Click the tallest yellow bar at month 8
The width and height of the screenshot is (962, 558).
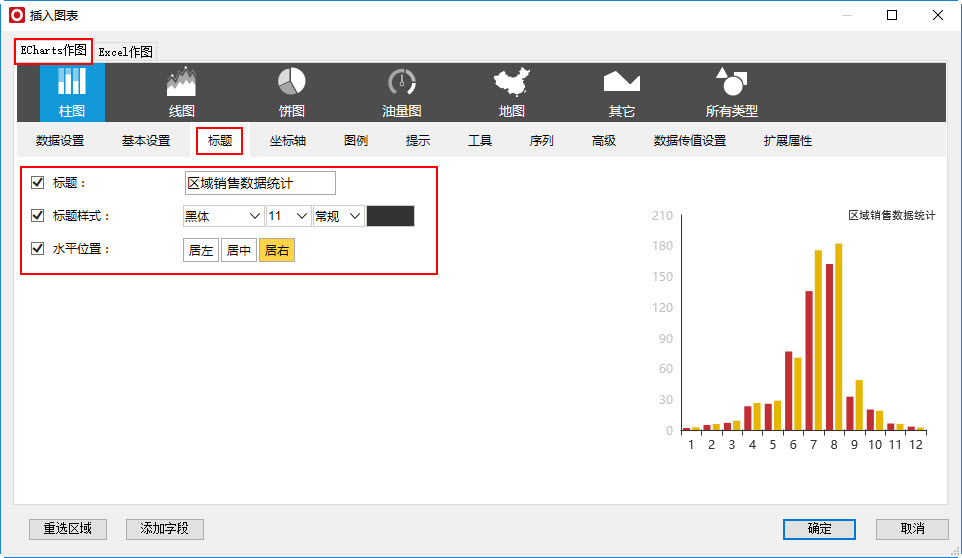(839, 337)
